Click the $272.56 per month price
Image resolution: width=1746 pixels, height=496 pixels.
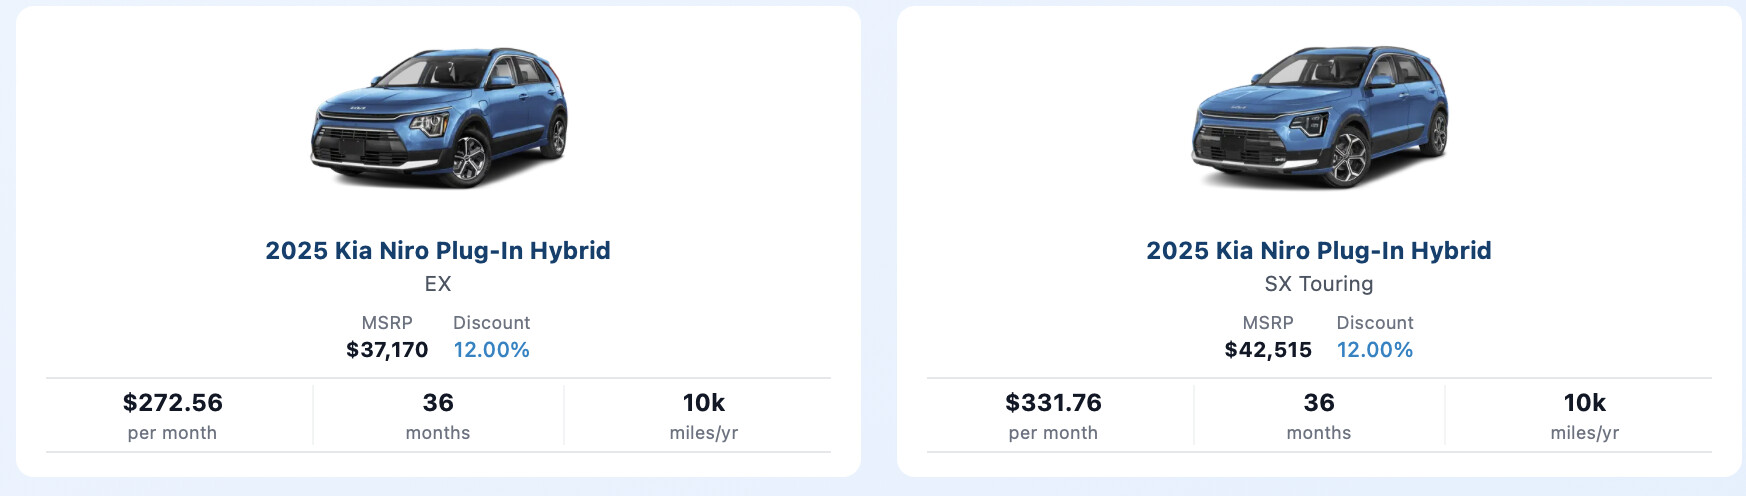pyautogui.click(x=173, y=403)
